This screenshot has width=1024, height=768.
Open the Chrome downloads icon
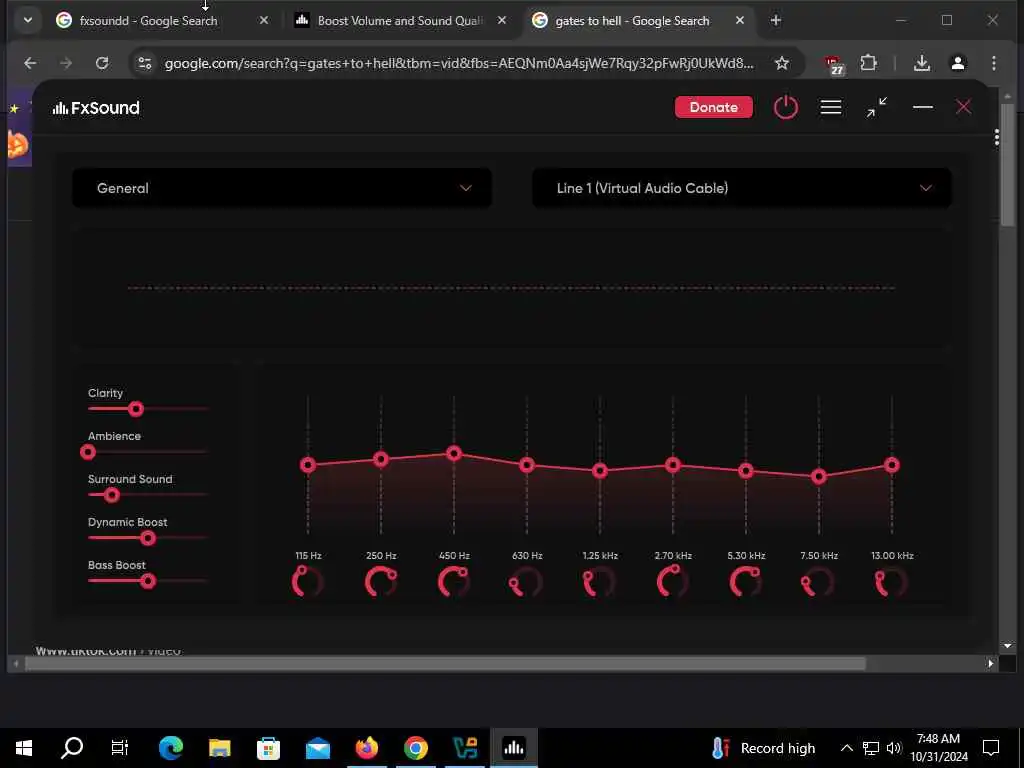tap(921, 63)
